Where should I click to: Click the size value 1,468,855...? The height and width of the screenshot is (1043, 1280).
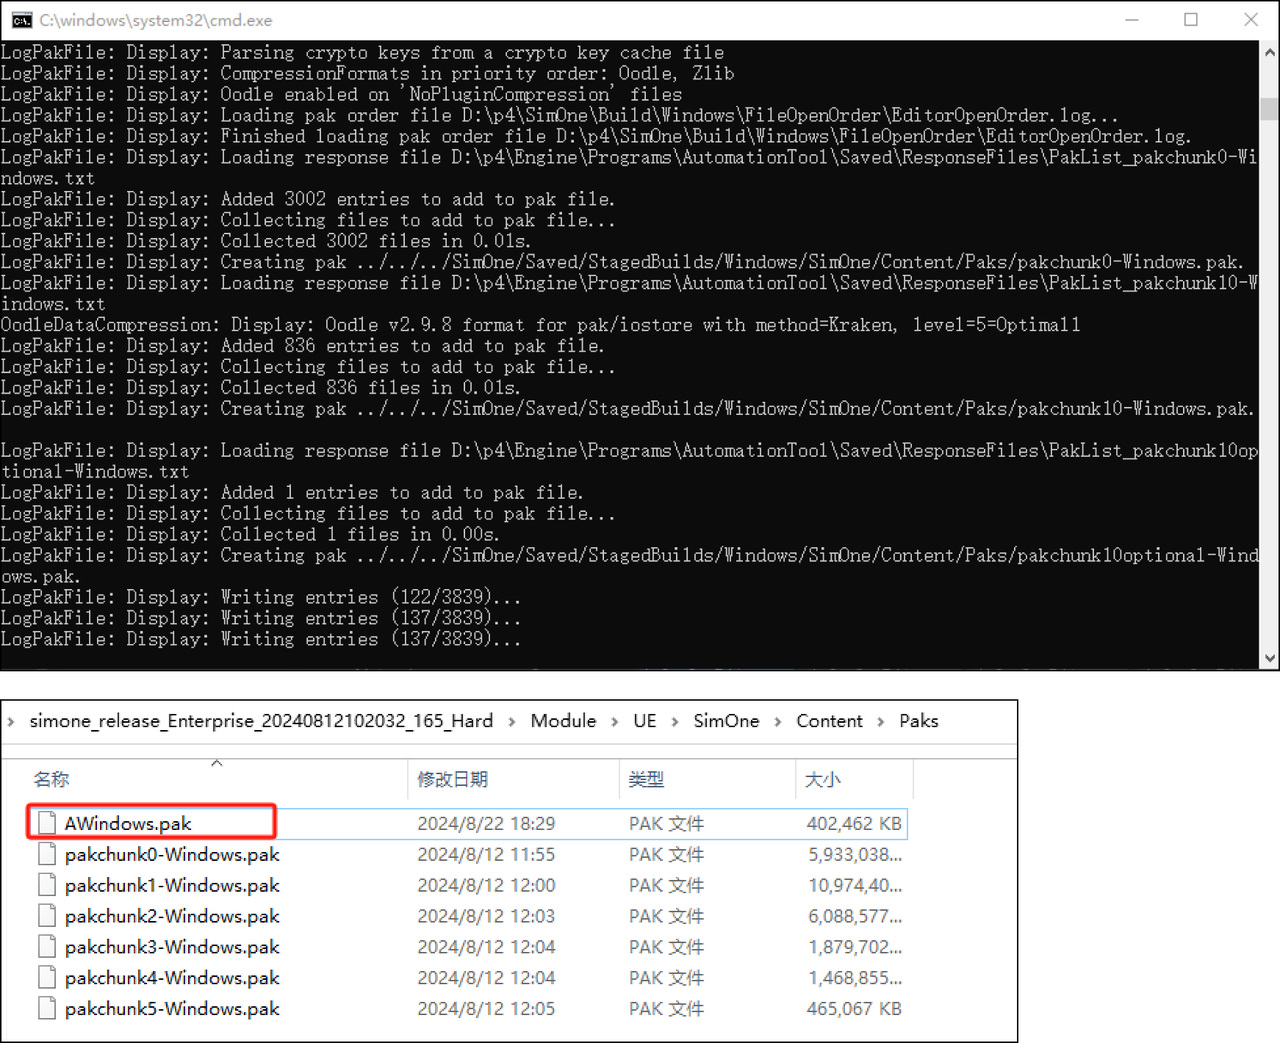(x=855, y=978)
